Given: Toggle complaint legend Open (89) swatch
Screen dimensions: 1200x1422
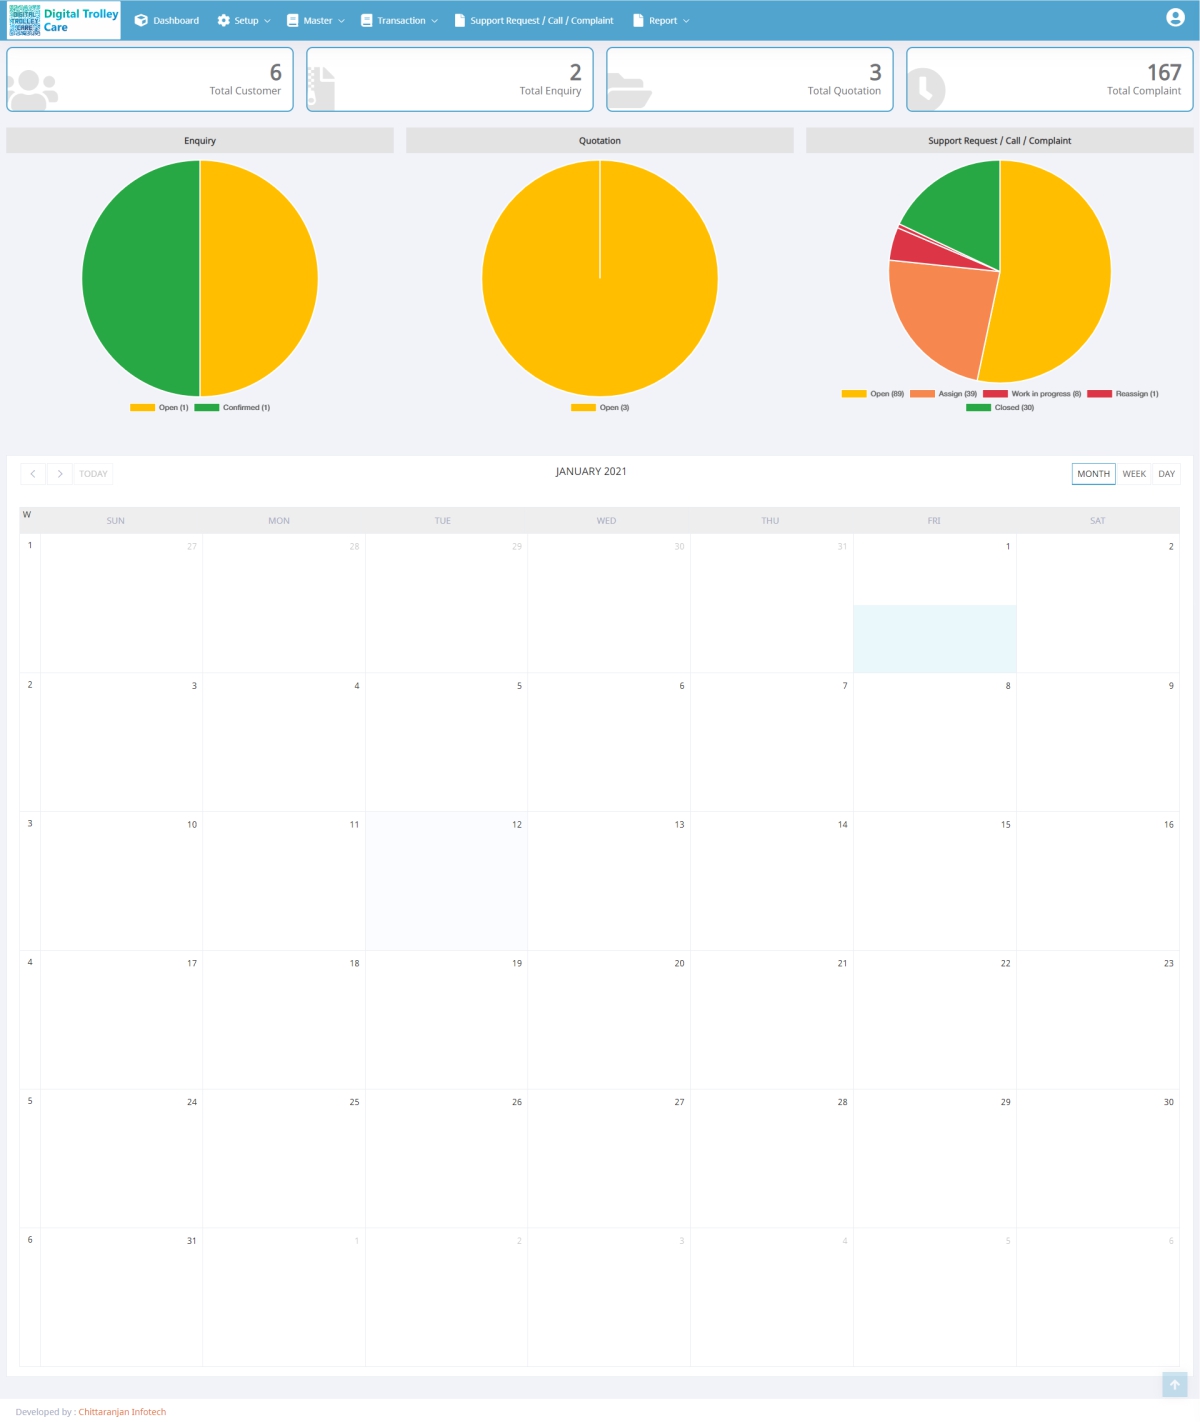Looking at the screenshot, I should pyautogui.click(x=854, y=394).
